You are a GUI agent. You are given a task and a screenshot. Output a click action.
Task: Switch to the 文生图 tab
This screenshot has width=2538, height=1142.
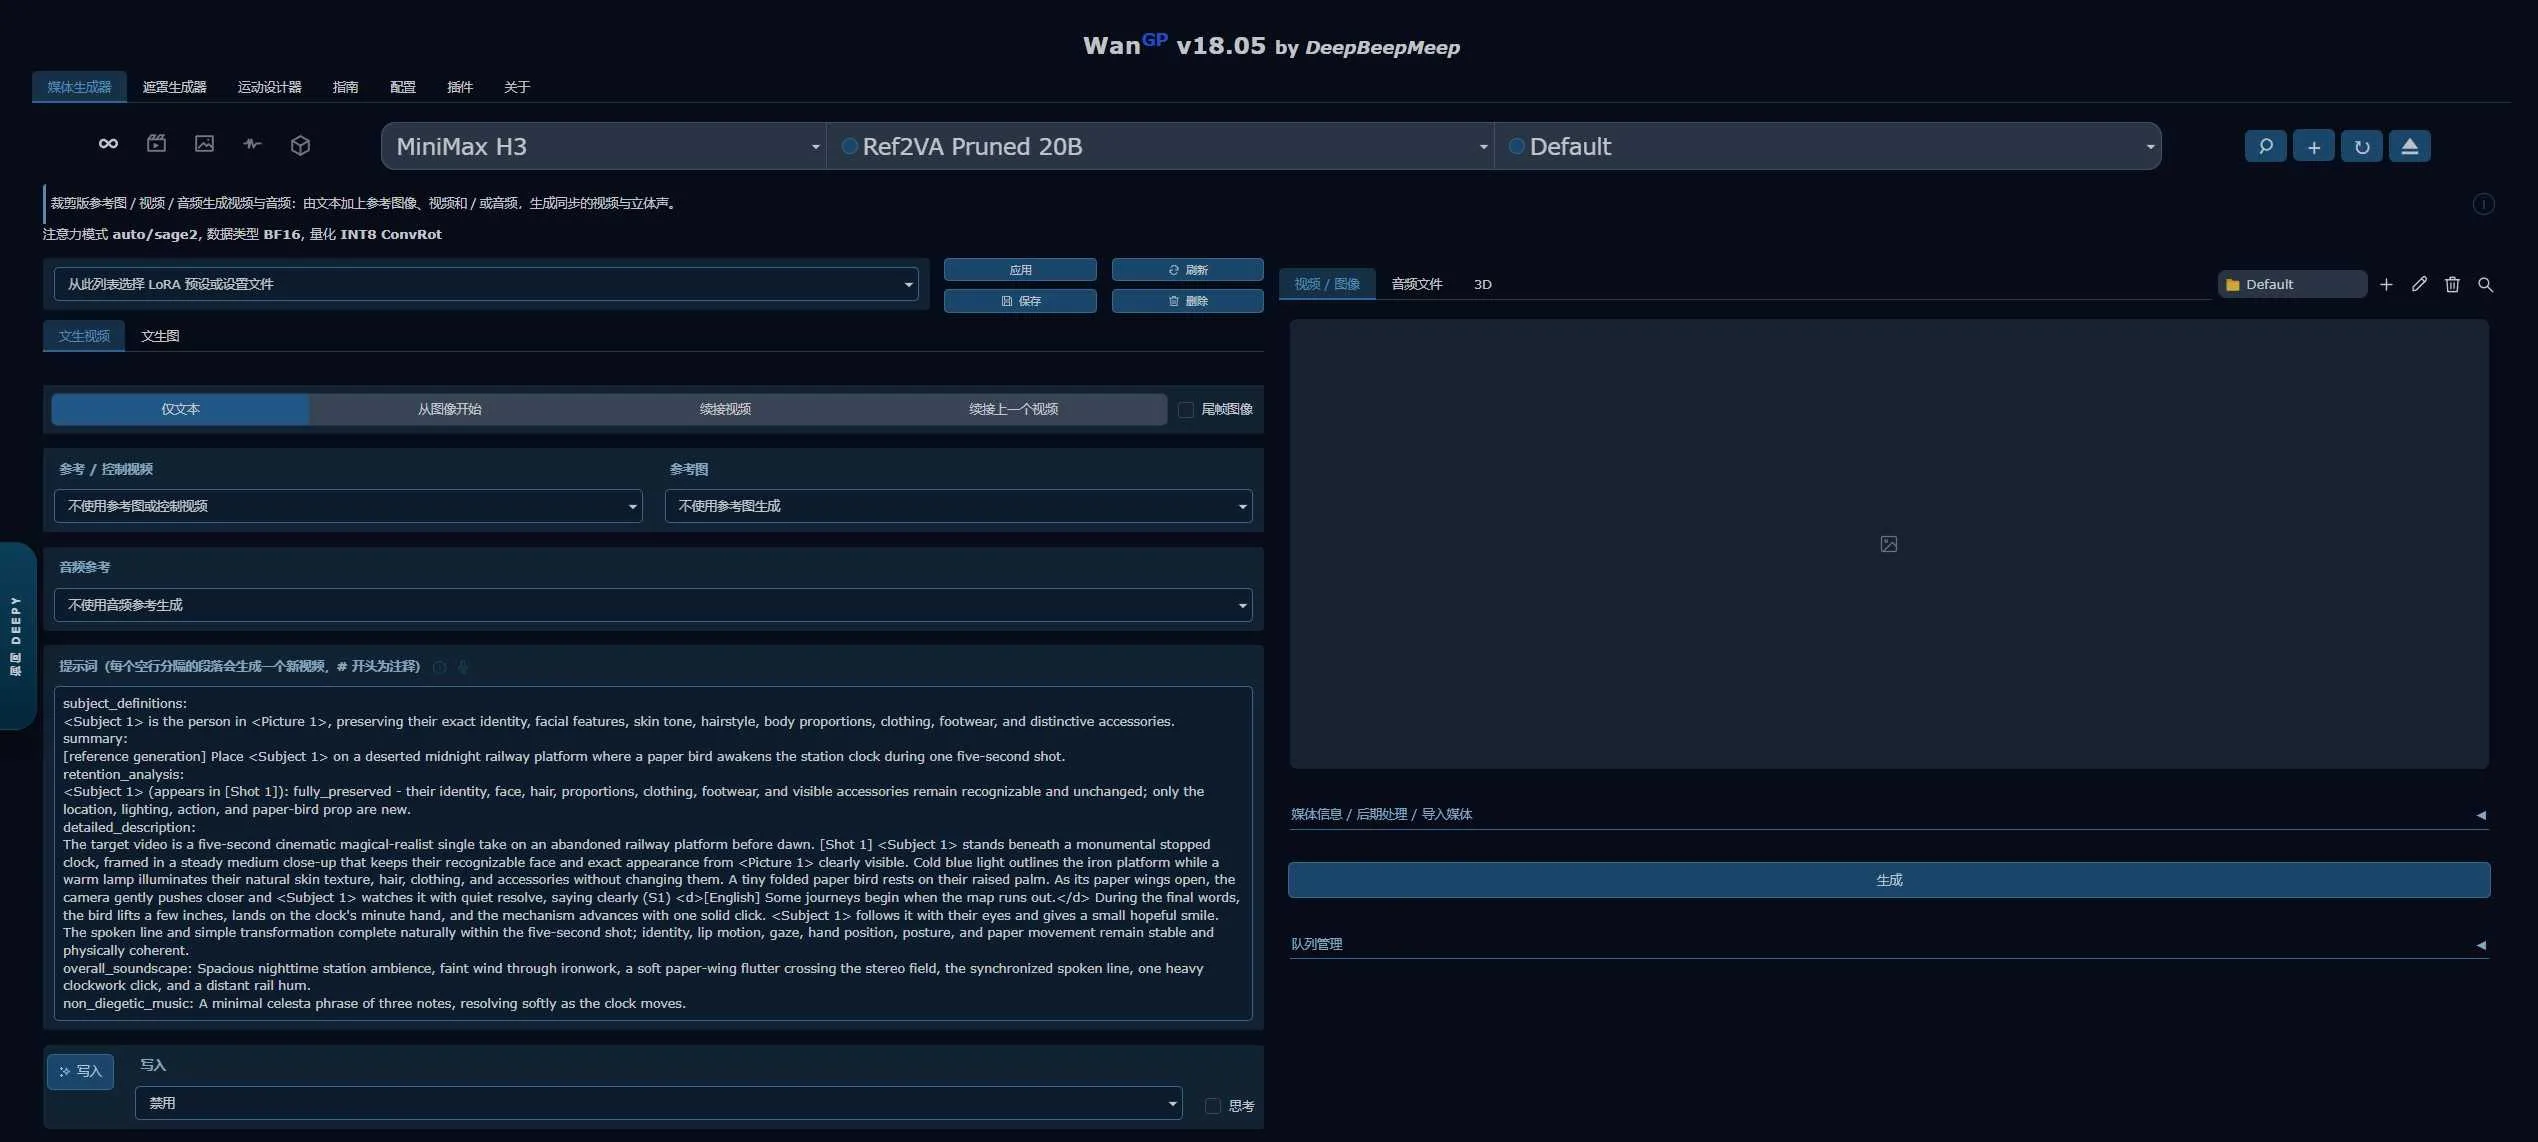click(x=160, y=336)
